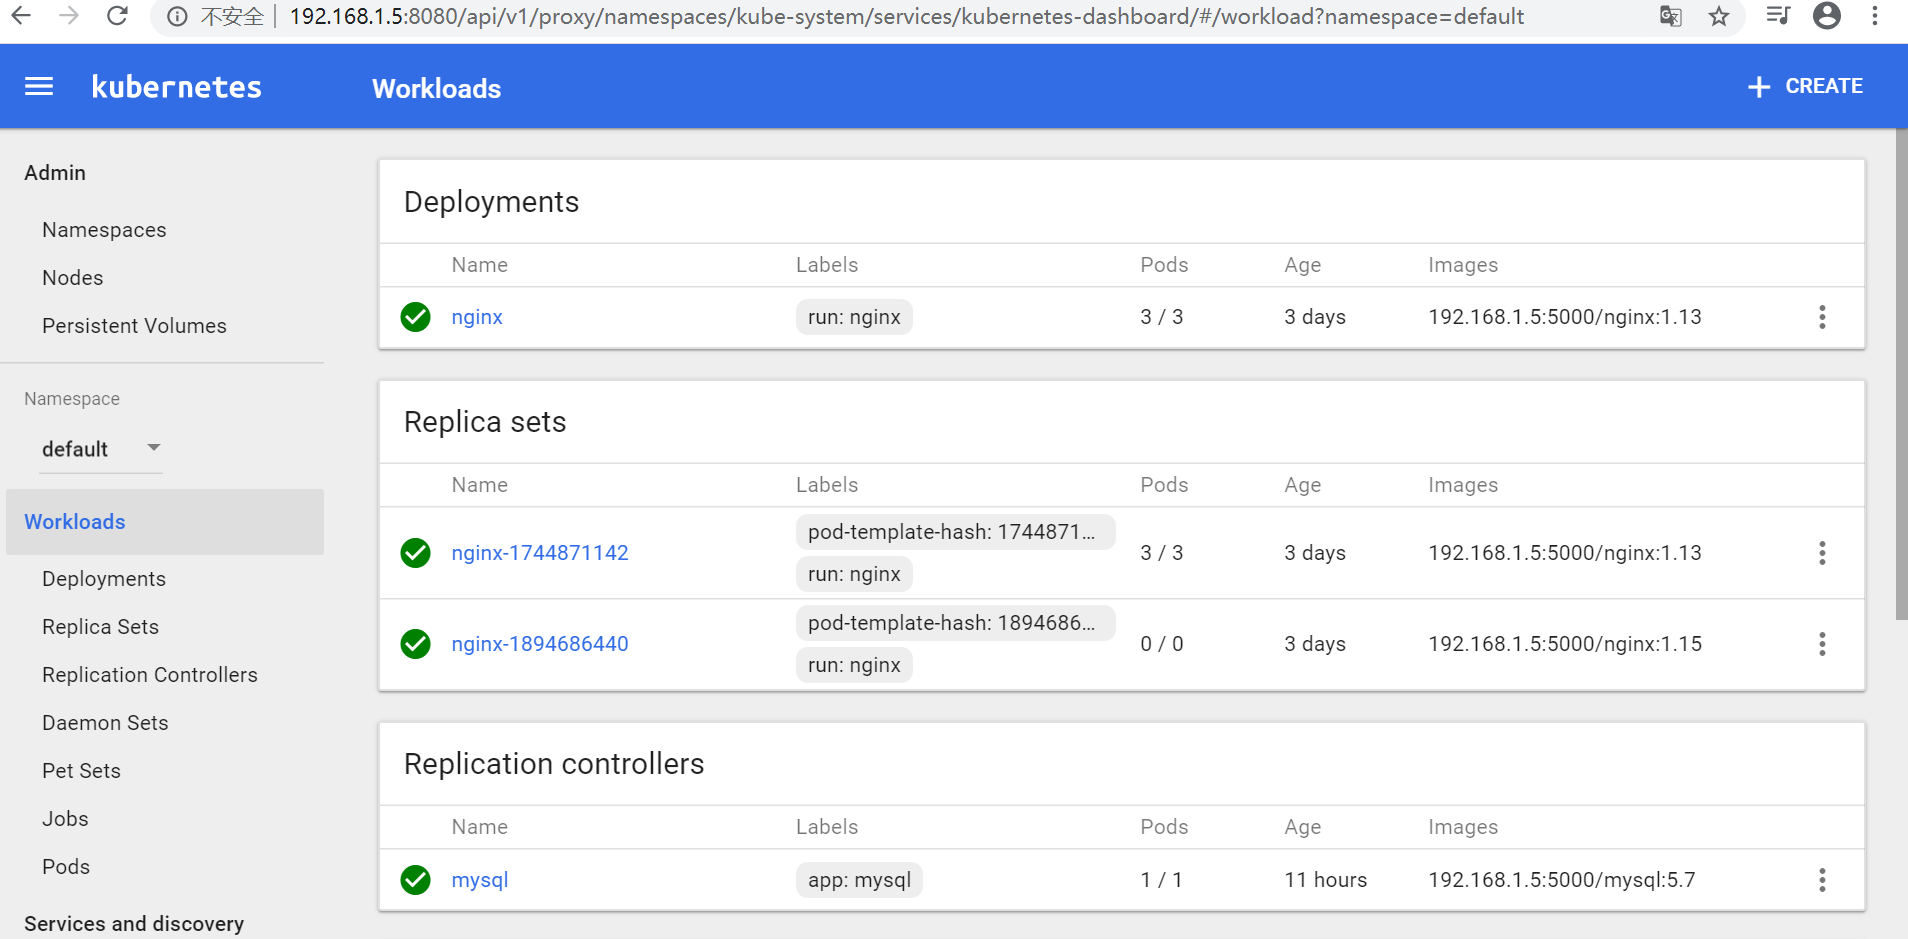This screenshot has width=1908, height=939.
Task: Open the hamburger navigation menu
Action: [39, 87]
